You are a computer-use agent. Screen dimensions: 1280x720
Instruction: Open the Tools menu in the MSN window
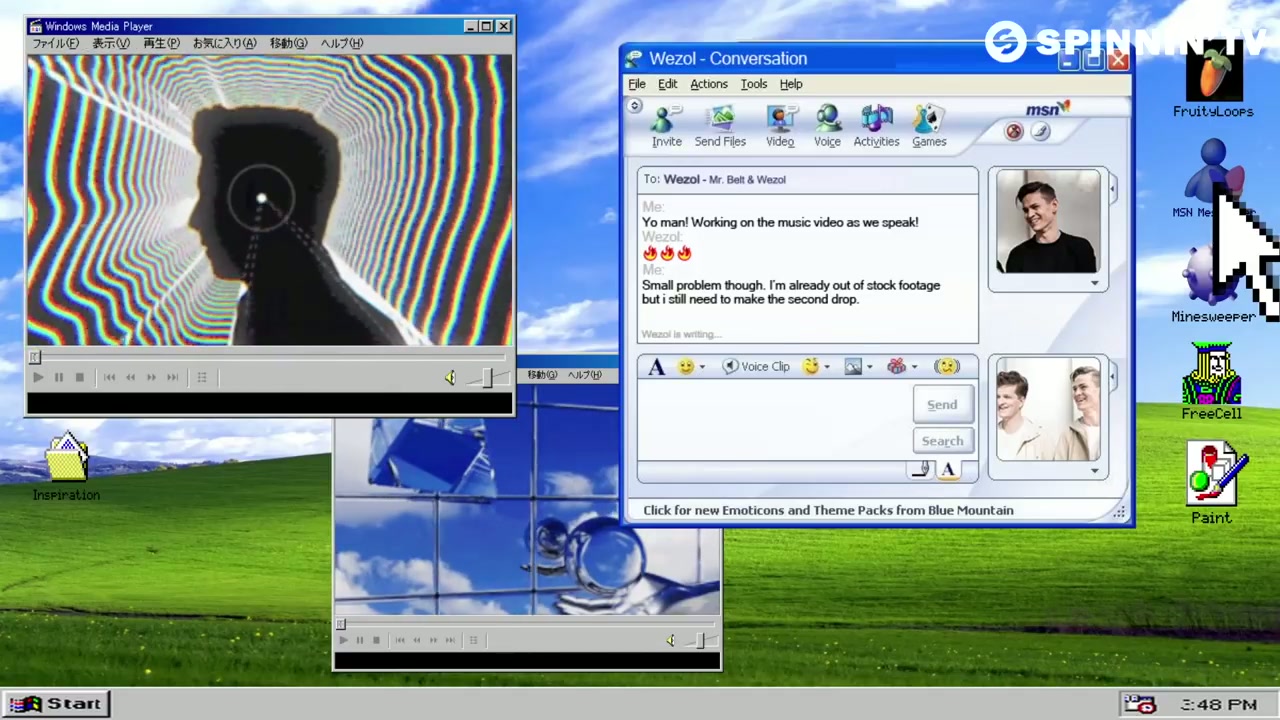753,84
